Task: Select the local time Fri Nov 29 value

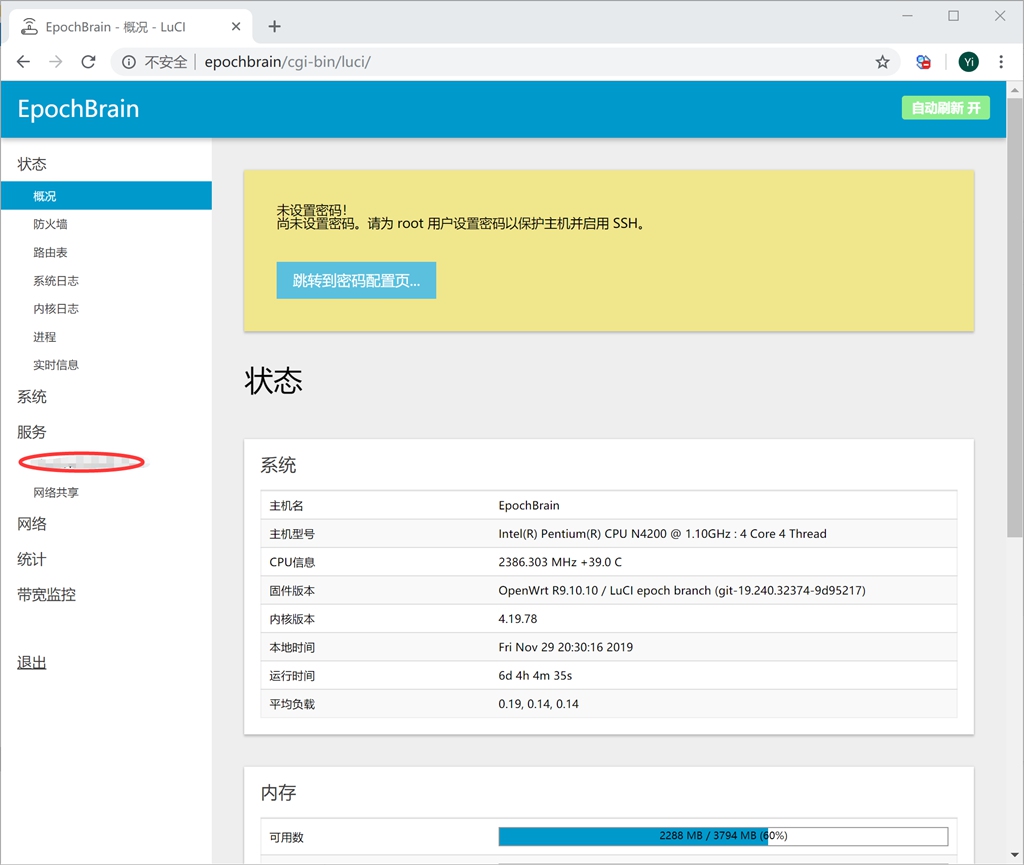Action: click(x=566, y=648)
